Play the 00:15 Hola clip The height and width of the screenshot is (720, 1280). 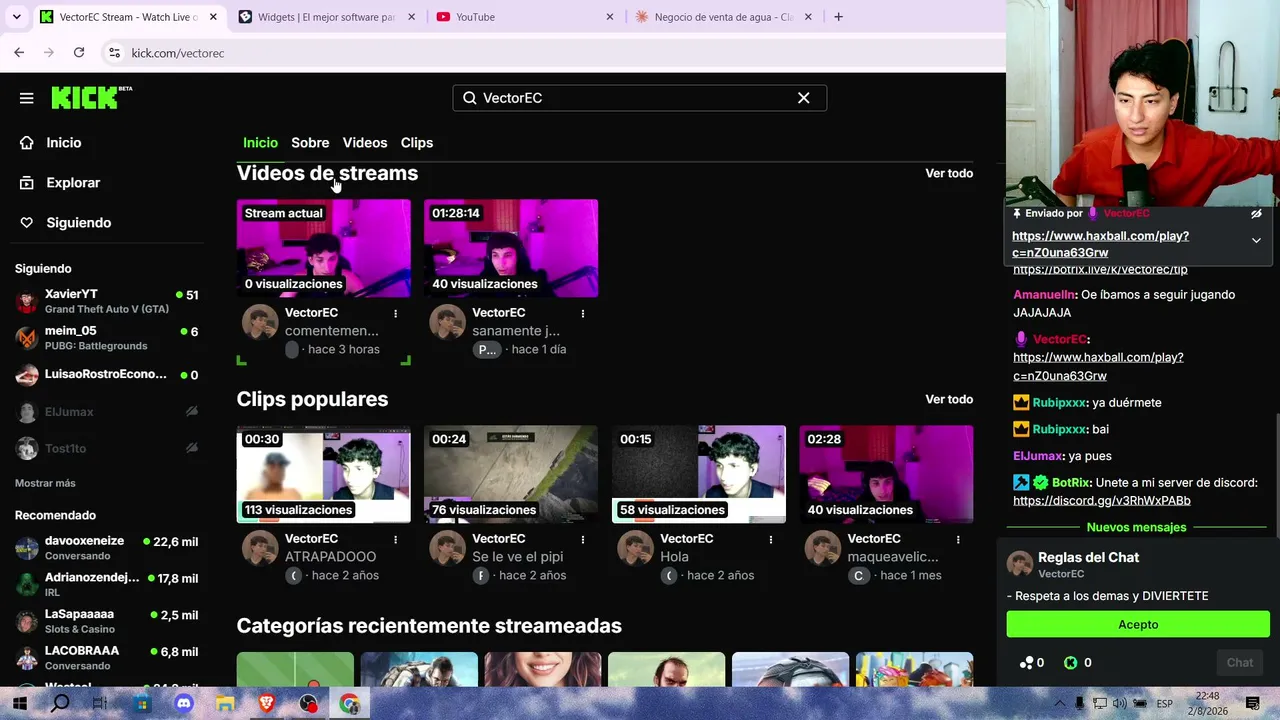pos(699,474)
